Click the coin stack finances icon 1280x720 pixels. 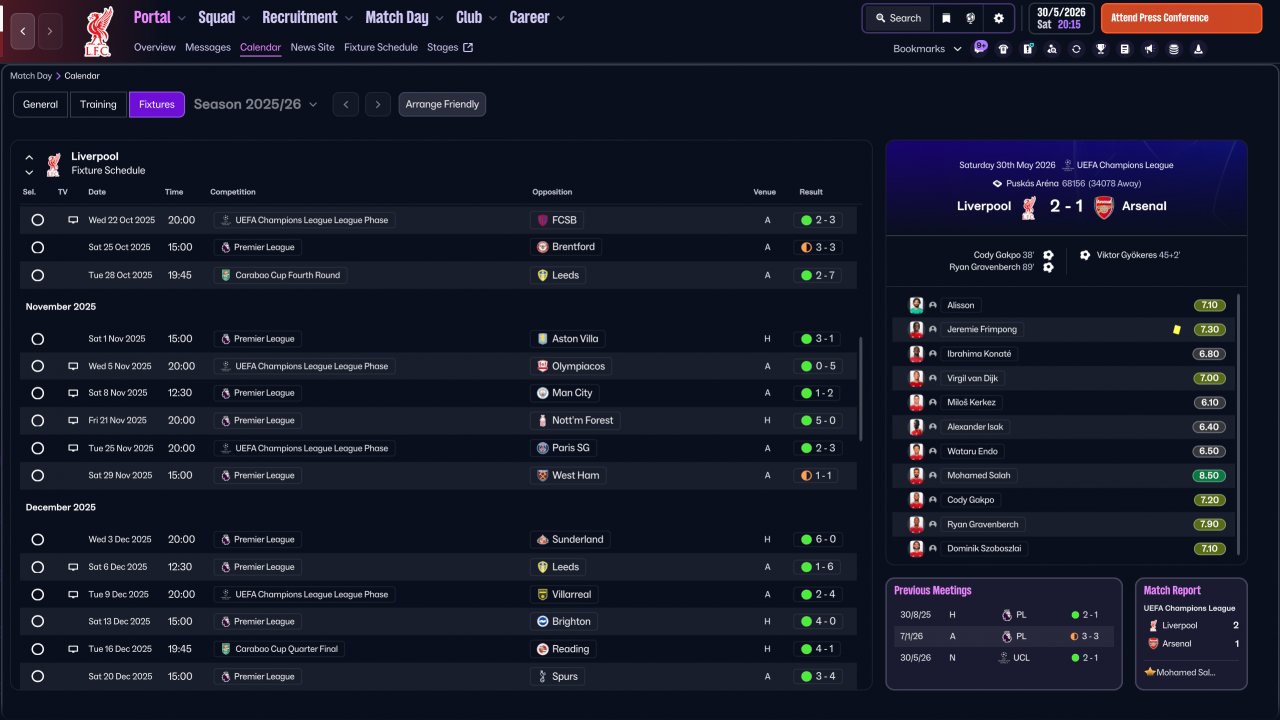(1173, 49)
